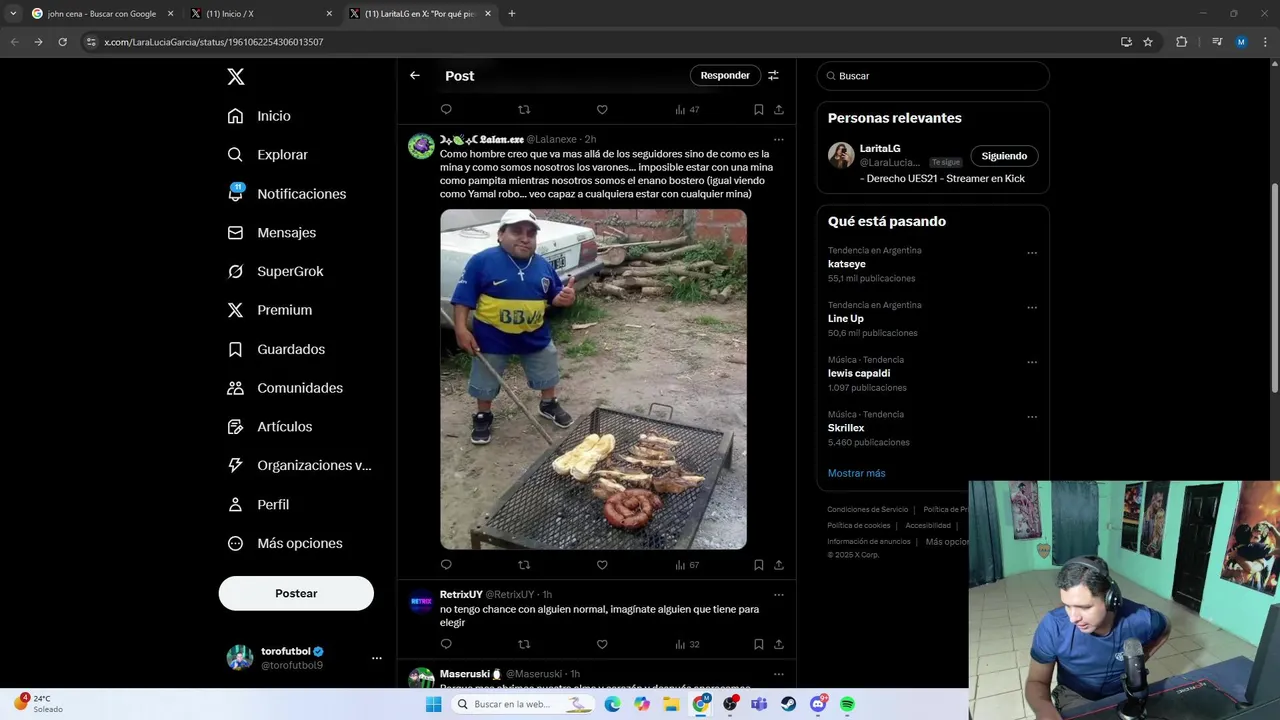Open more options on RetrixUY post
Screen dimensions: 1280x720
(779, 594)
